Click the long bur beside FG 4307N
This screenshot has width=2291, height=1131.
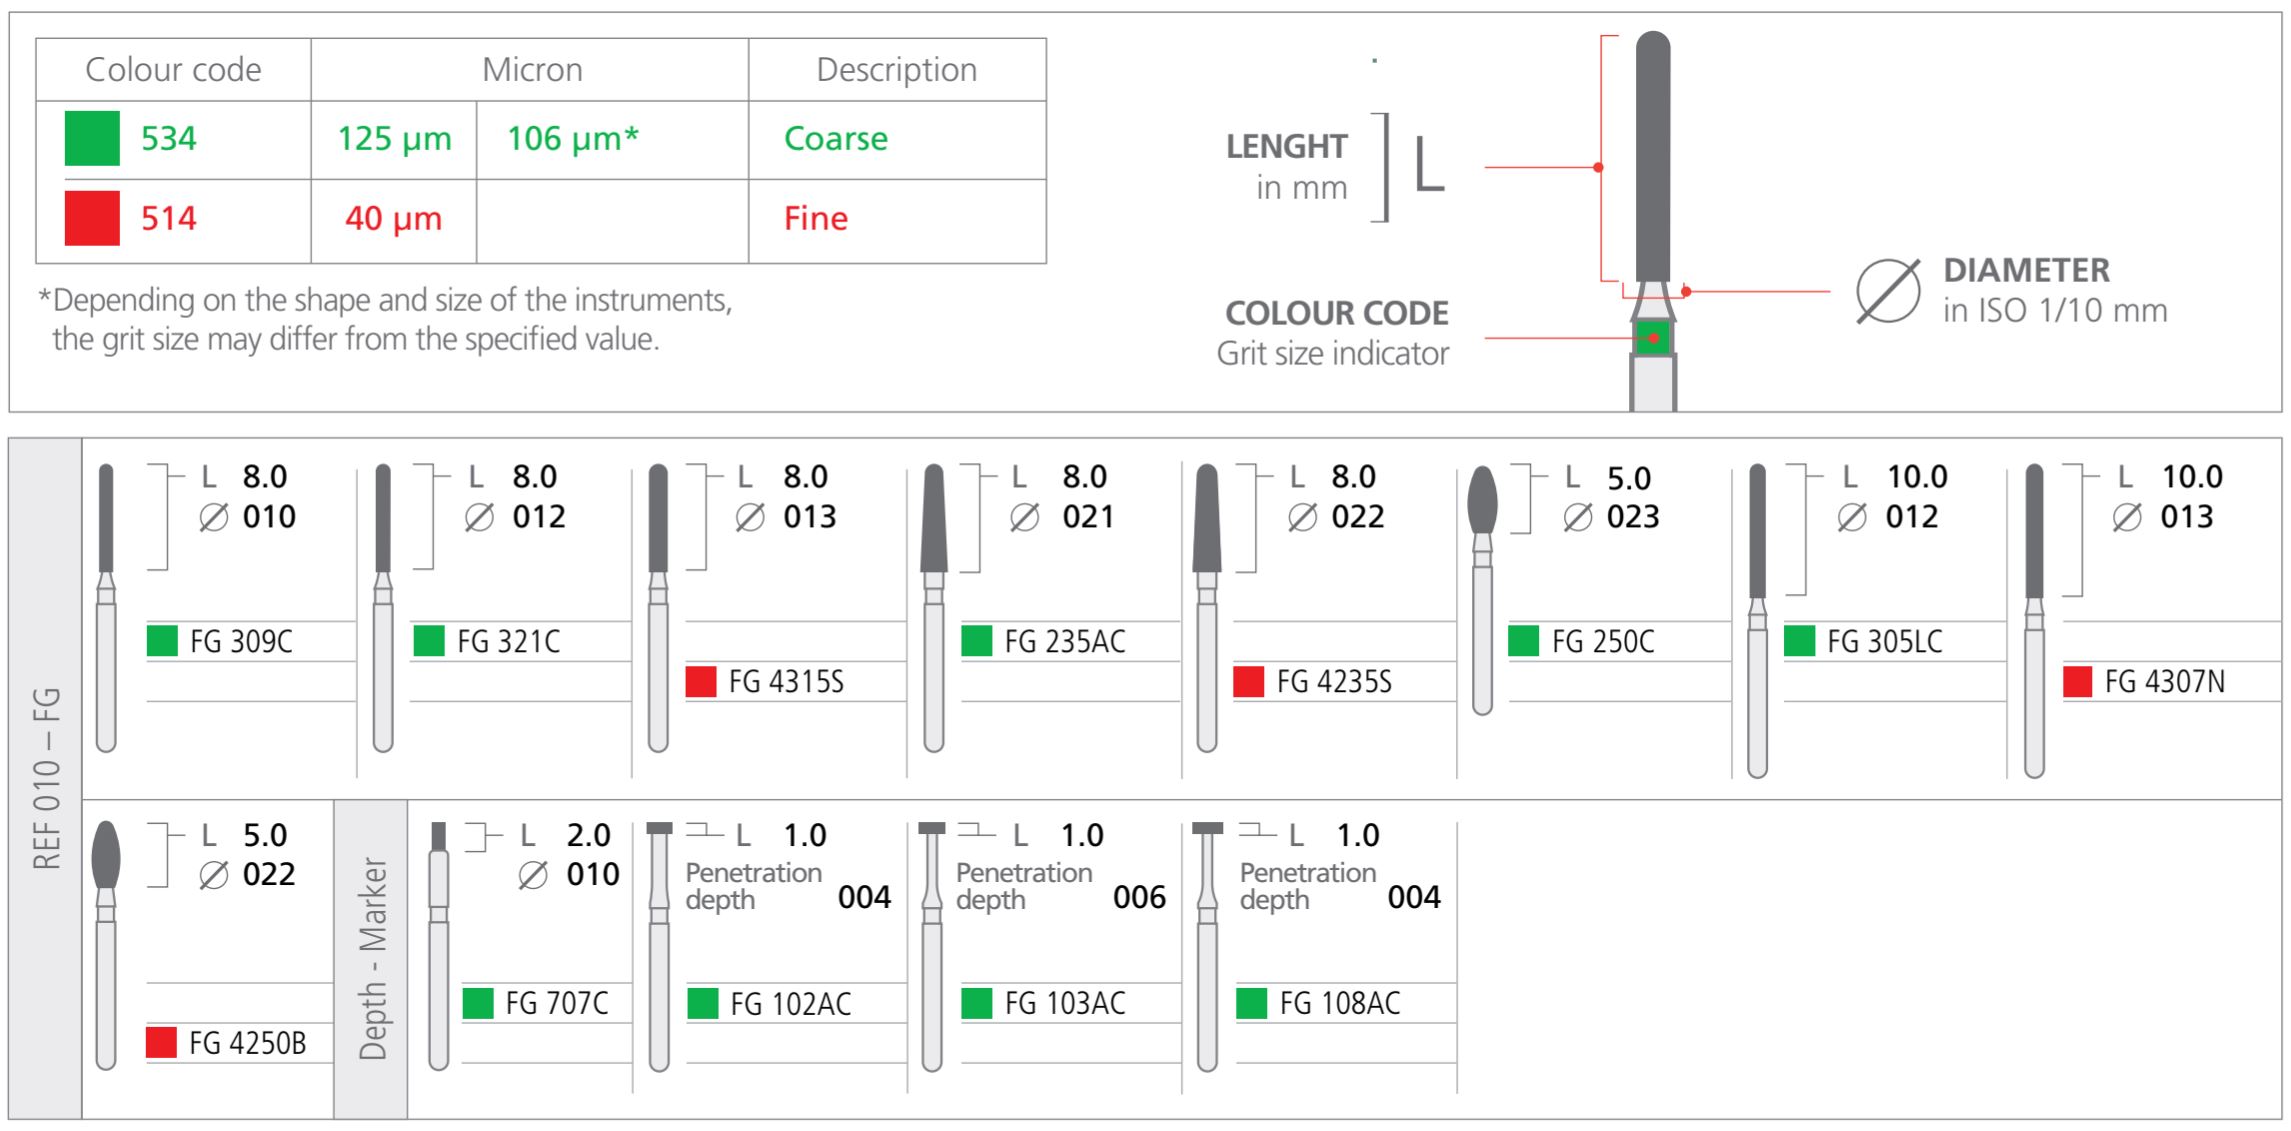coord(2033,620)
